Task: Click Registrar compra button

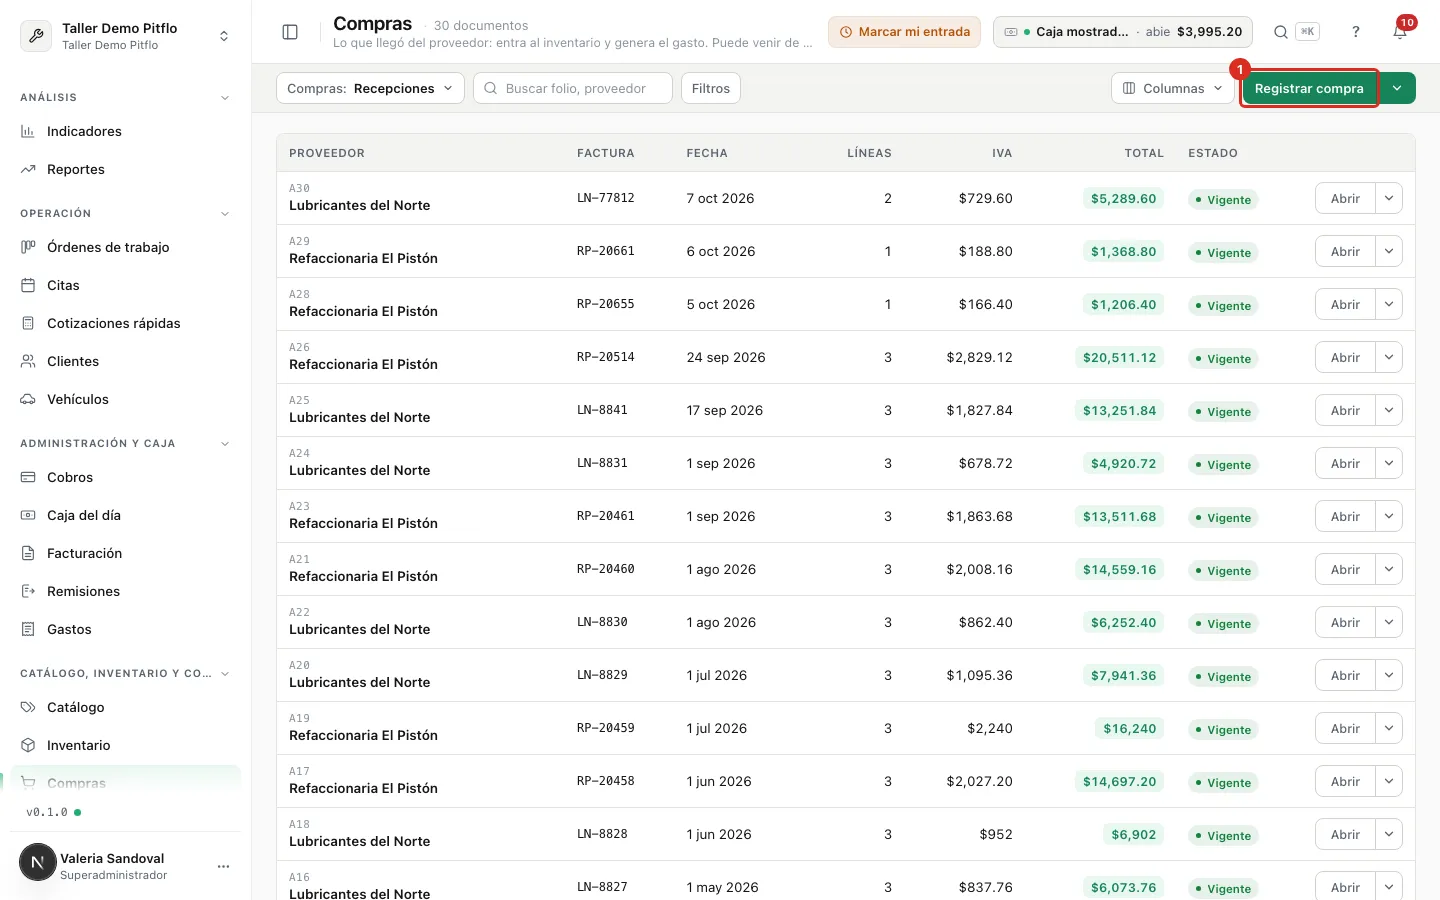Action: point(1309,88)
